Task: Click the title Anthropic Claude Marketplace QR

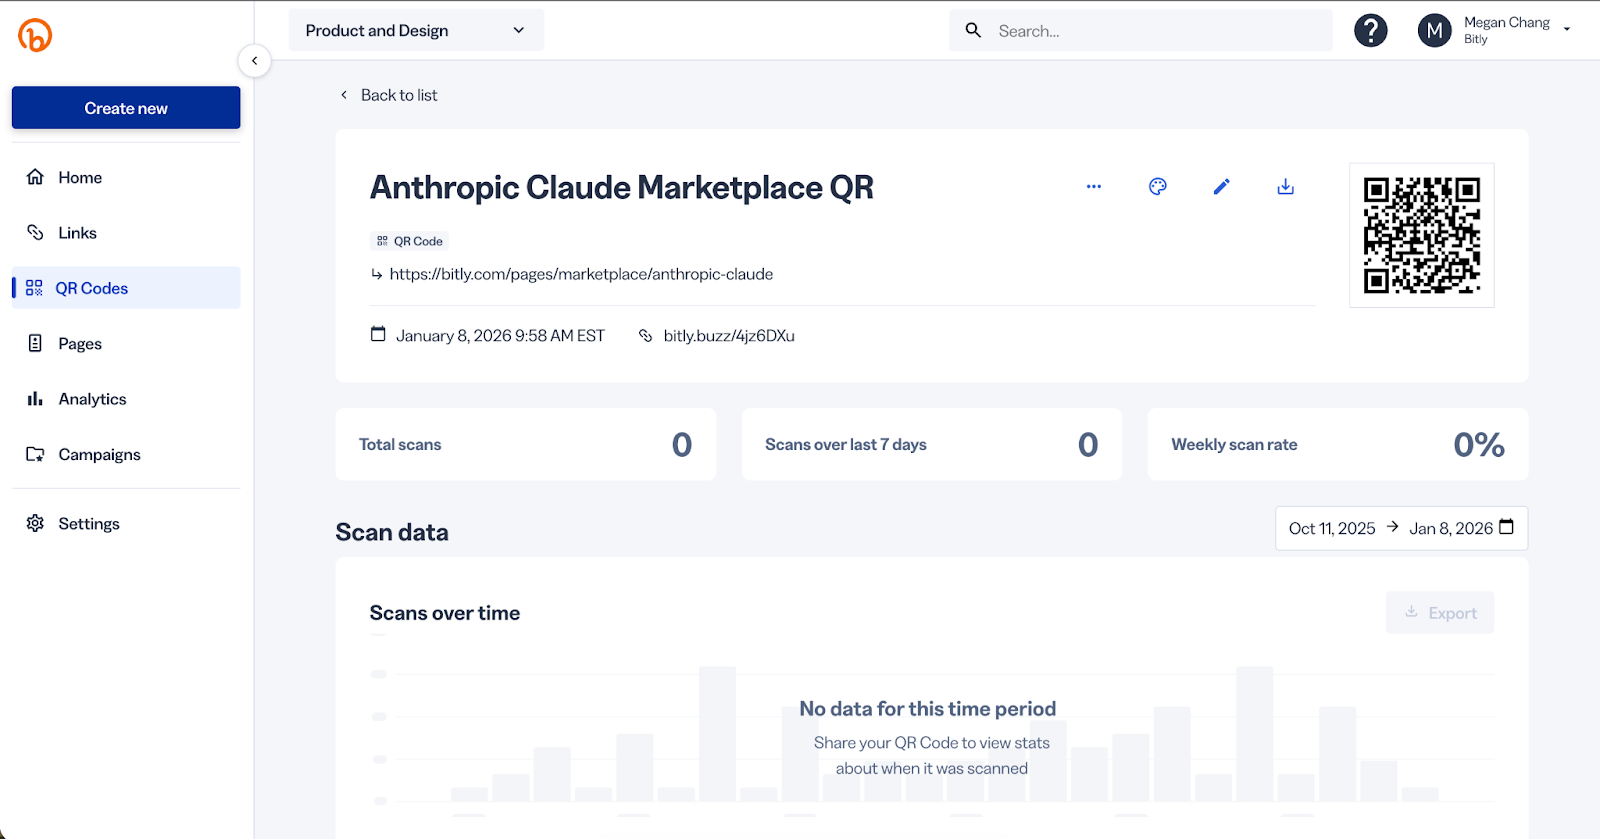Action: 622,188
